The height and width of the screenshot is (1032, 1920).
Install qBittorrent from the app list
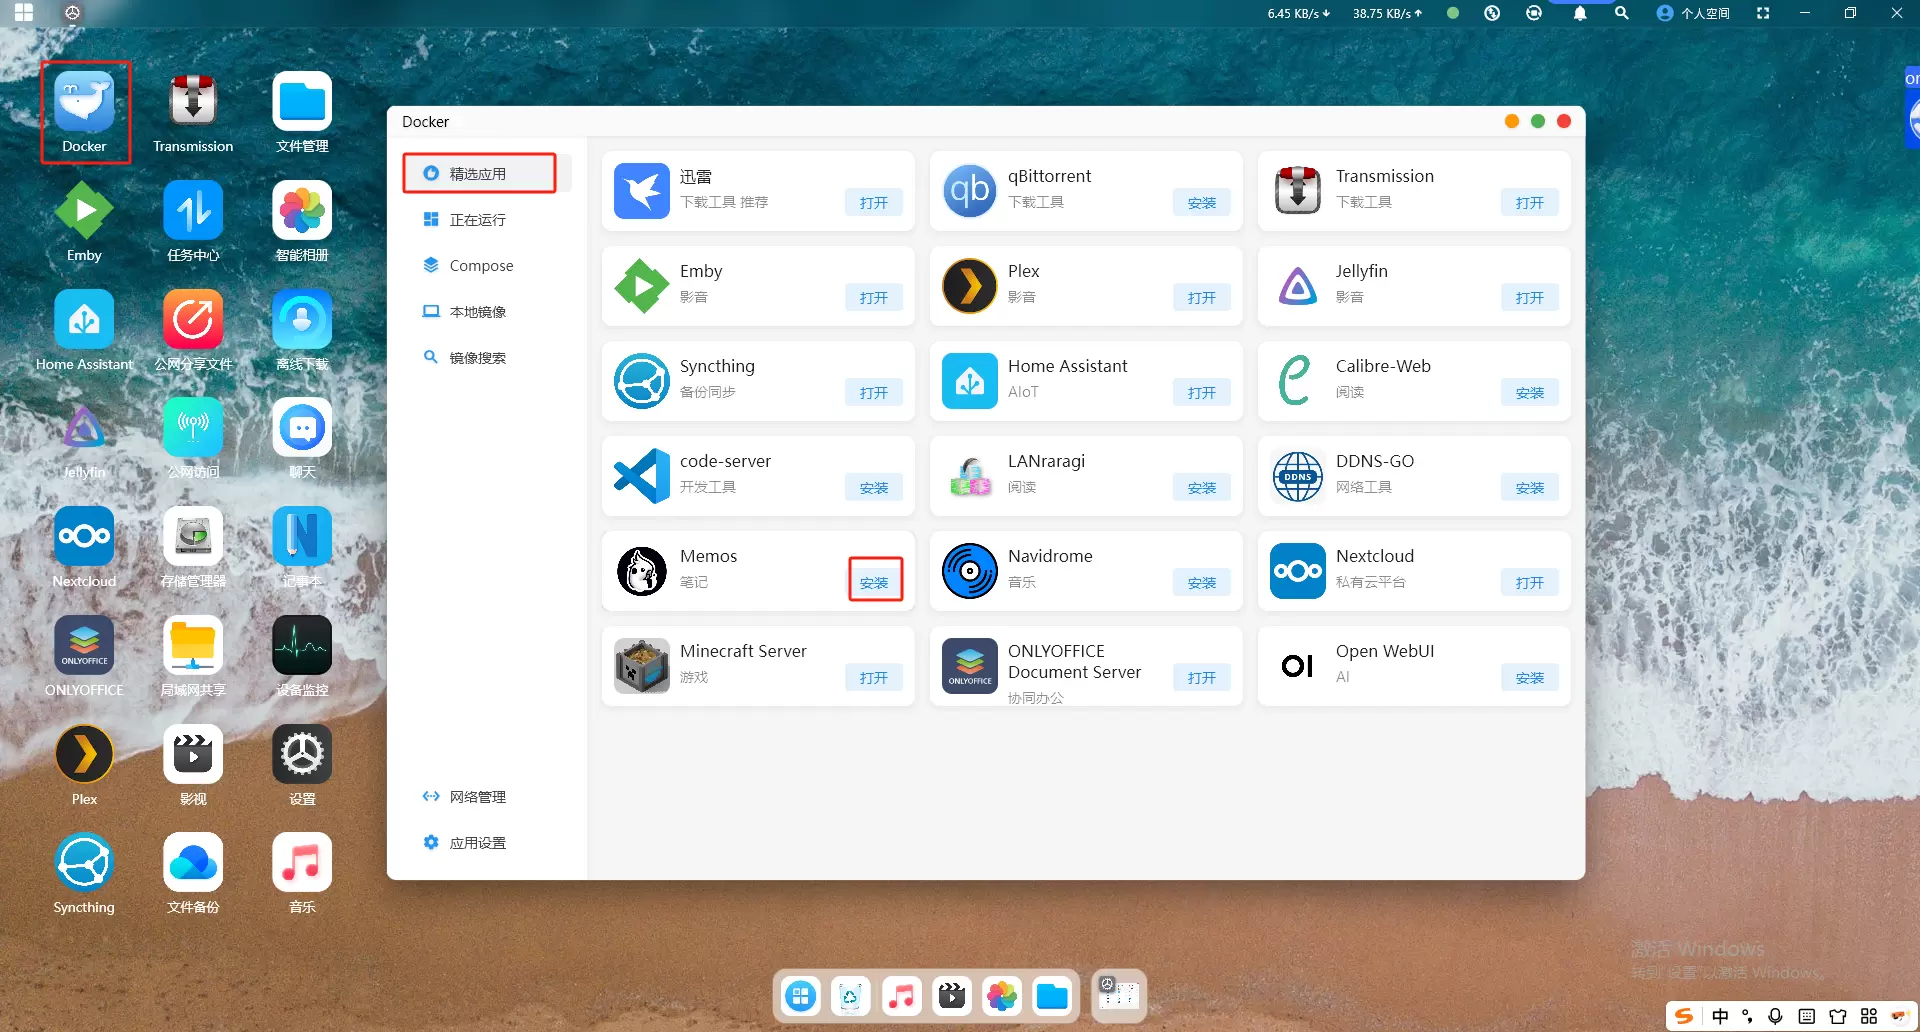pos(1201,203)
